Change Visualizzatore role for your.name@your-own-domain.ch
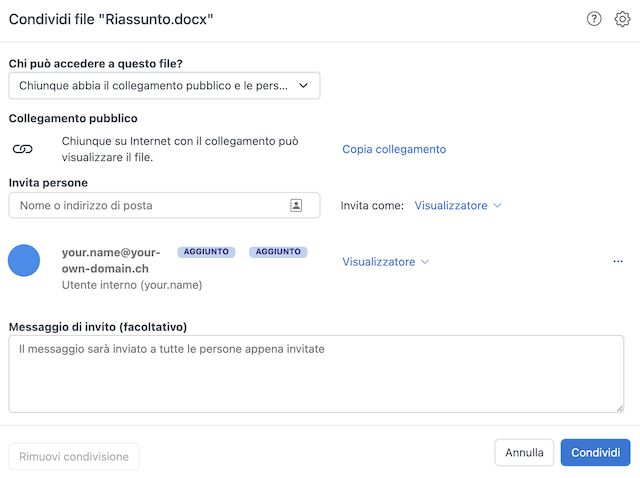The image size is (640, 478). pyautogui.click(x=386, y=262)
